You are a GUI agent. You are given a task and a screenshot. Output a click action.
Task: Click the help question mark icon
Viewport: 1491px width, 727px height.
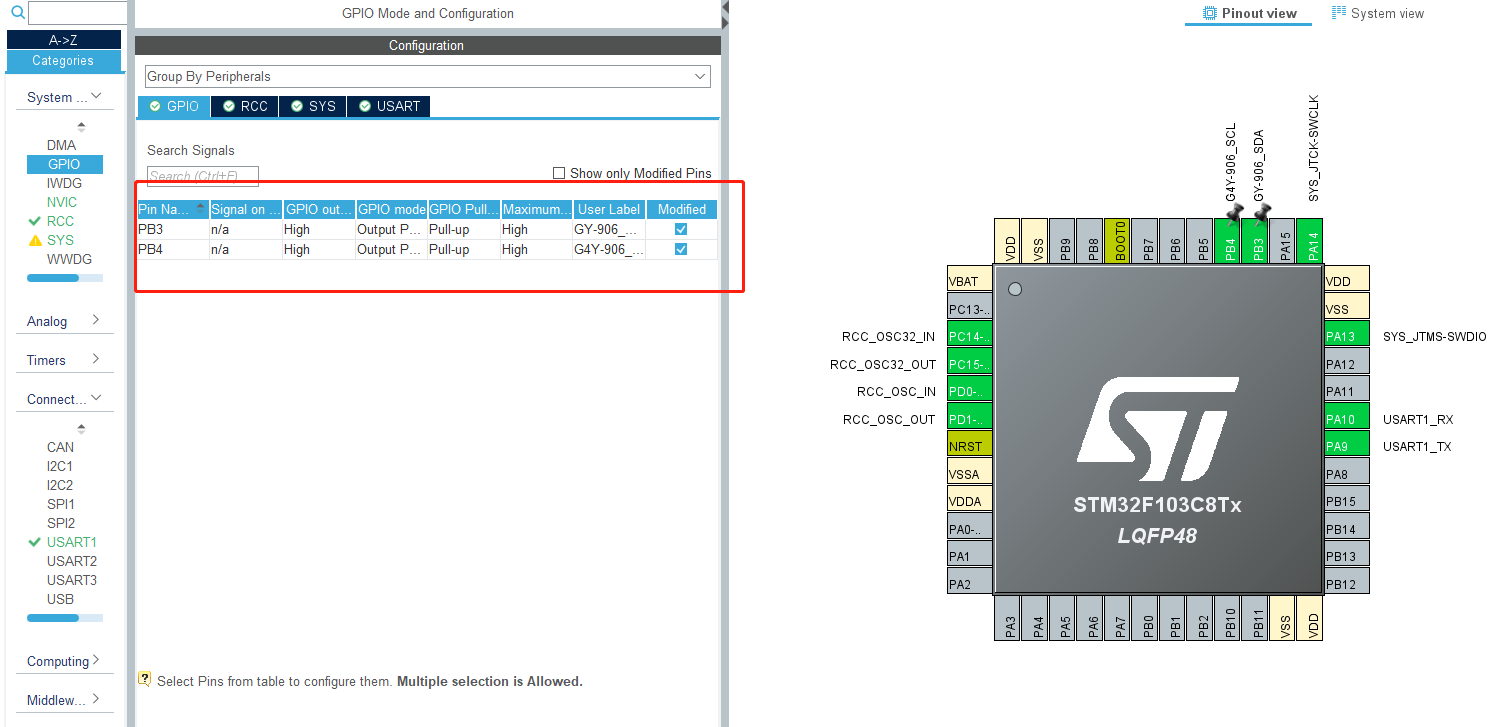point(145,679)
